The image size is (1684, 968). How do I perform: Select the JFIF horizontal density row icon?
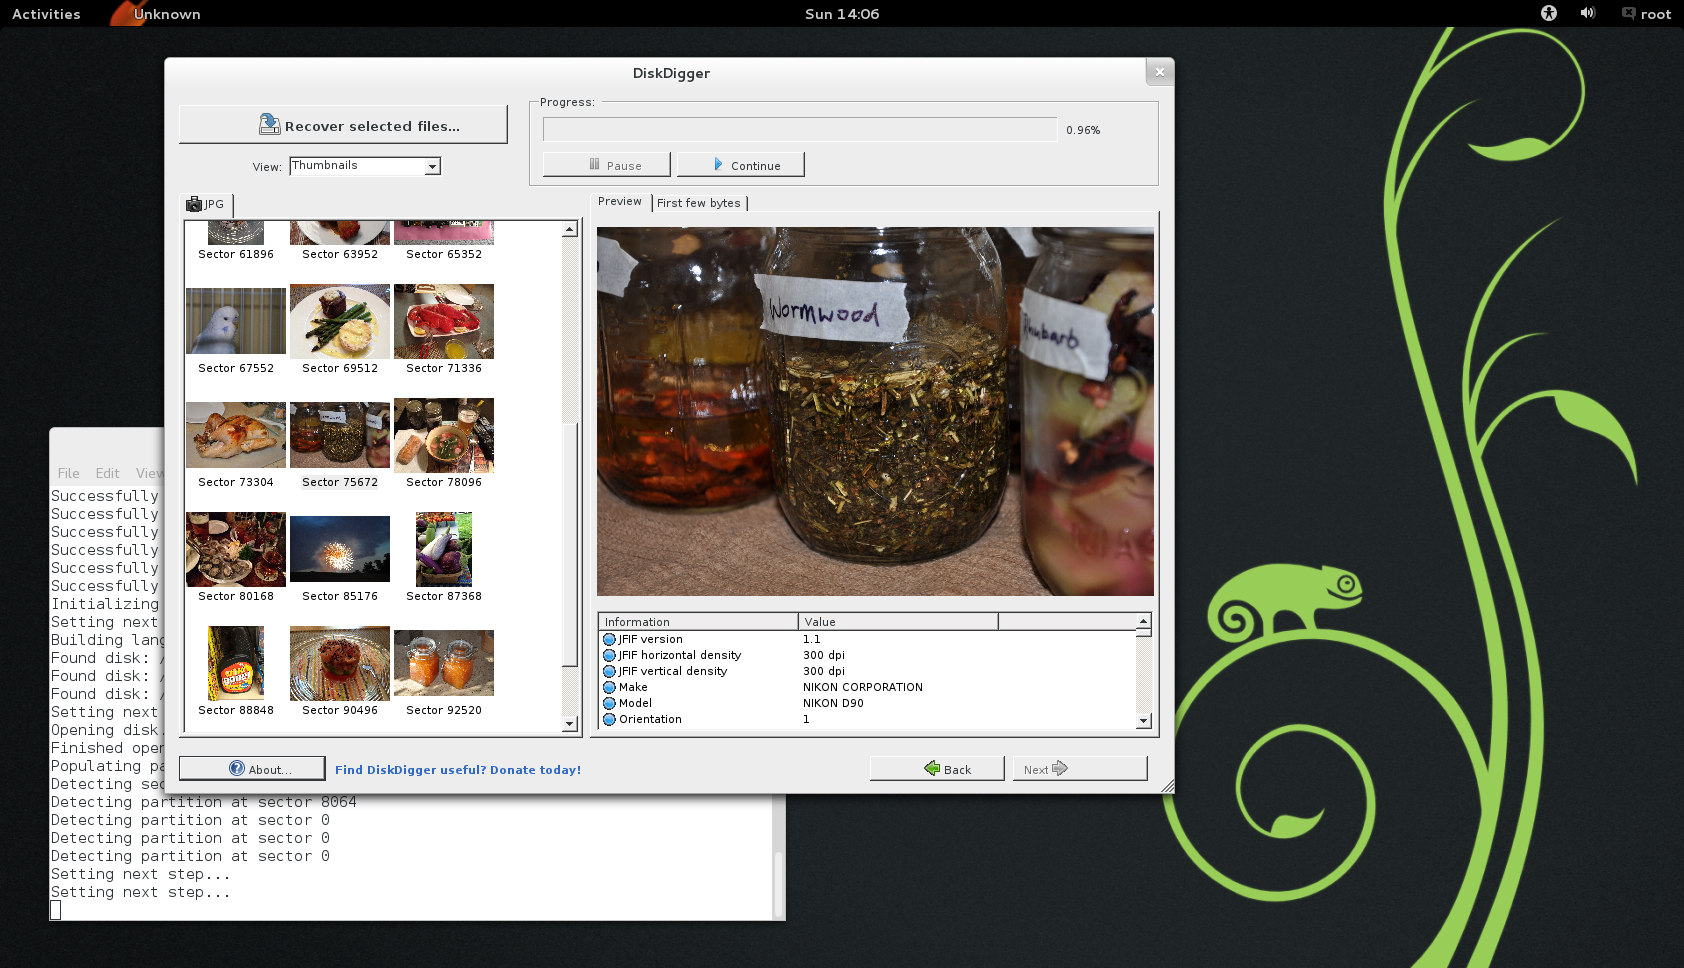[x=609, y=655]
